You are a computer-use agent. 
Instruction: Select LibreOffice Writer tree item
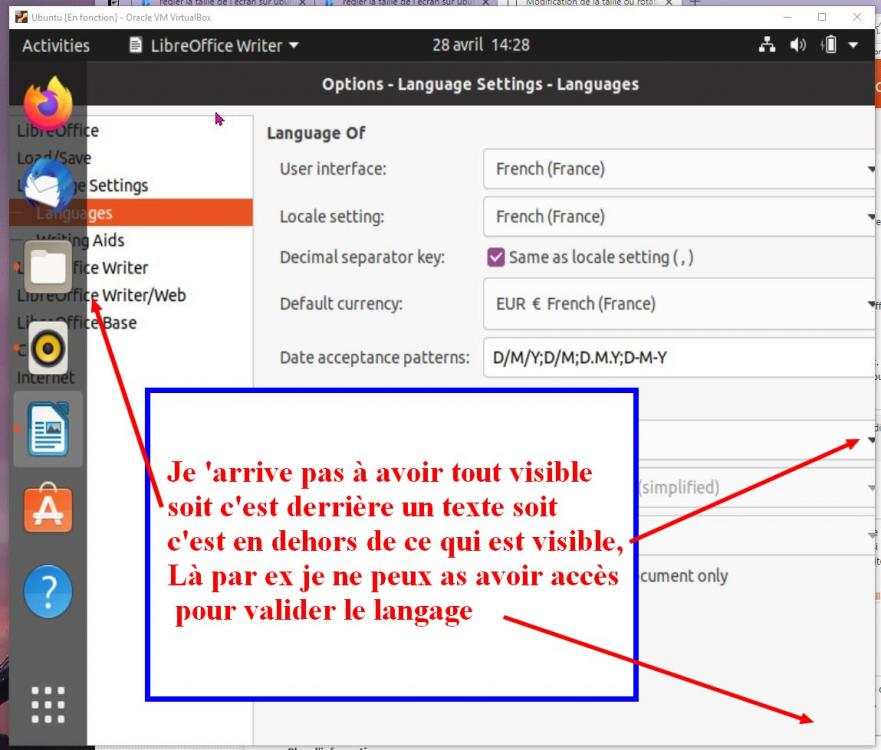[84, 268]
